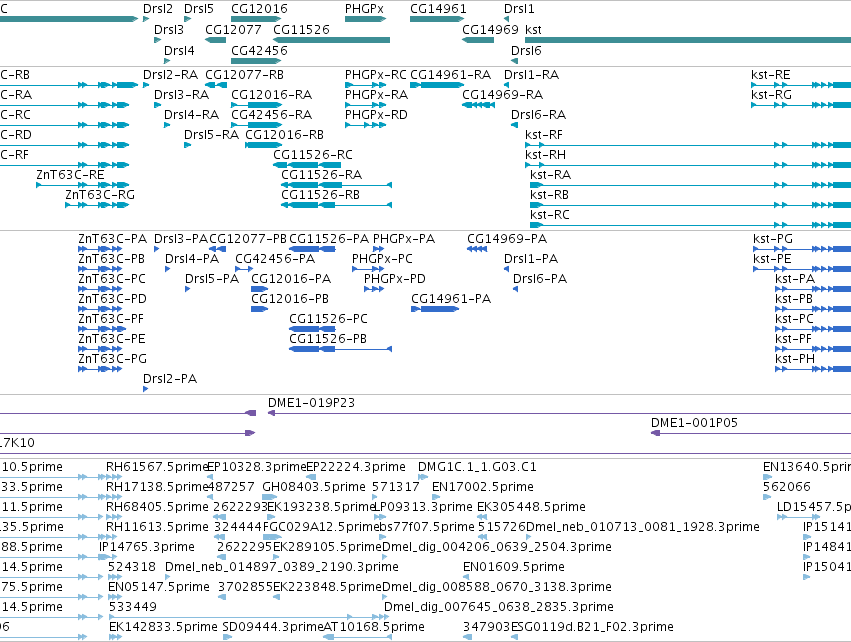Select protein kst-PG
851x642 pixels.
click(x=773, y=239)
